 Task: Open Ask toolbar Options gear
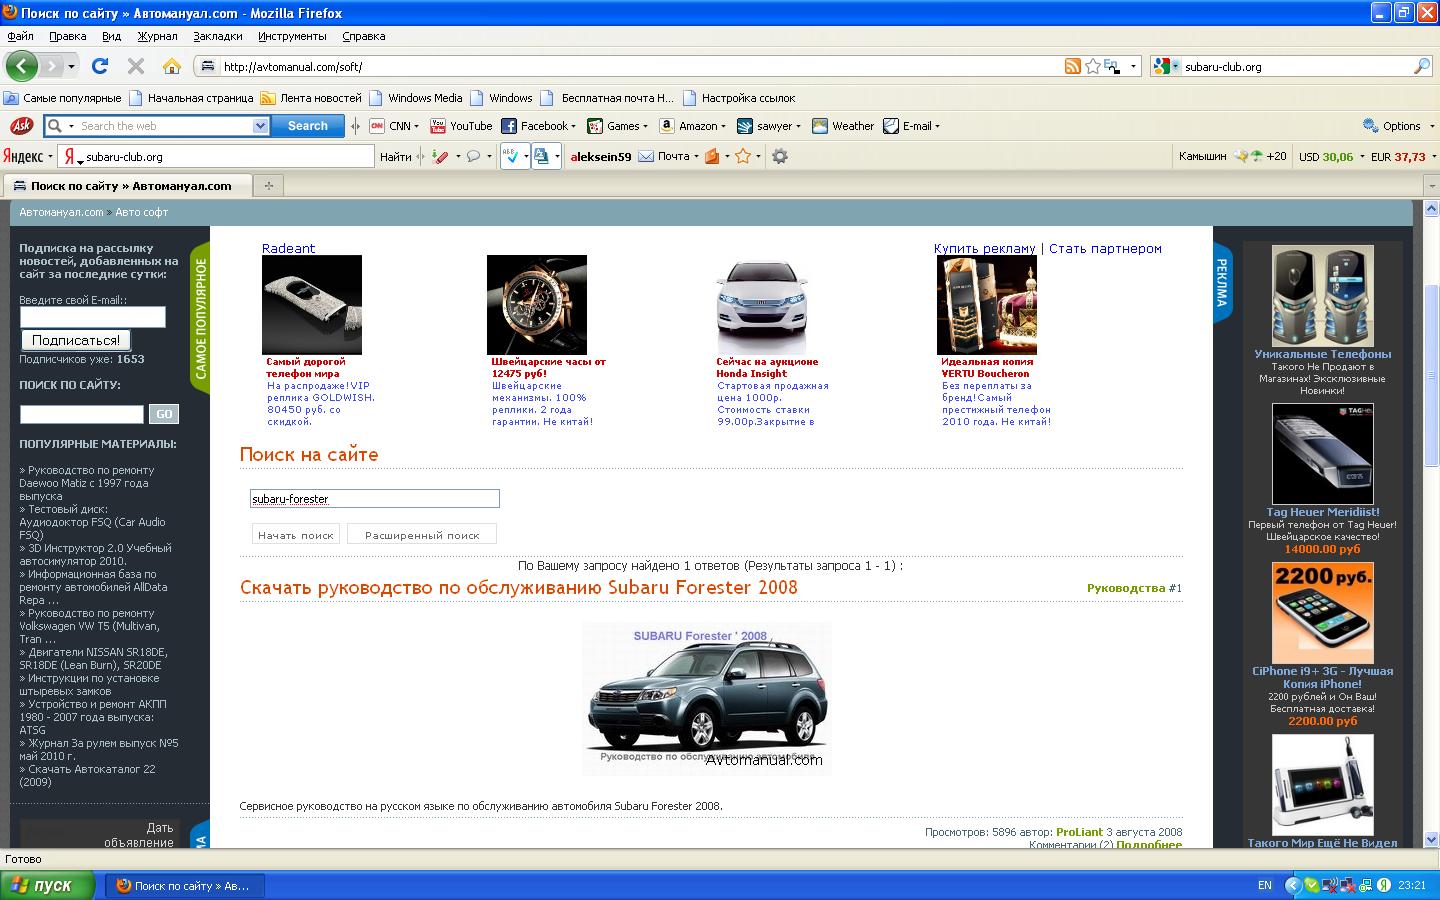click(1370, 126)
